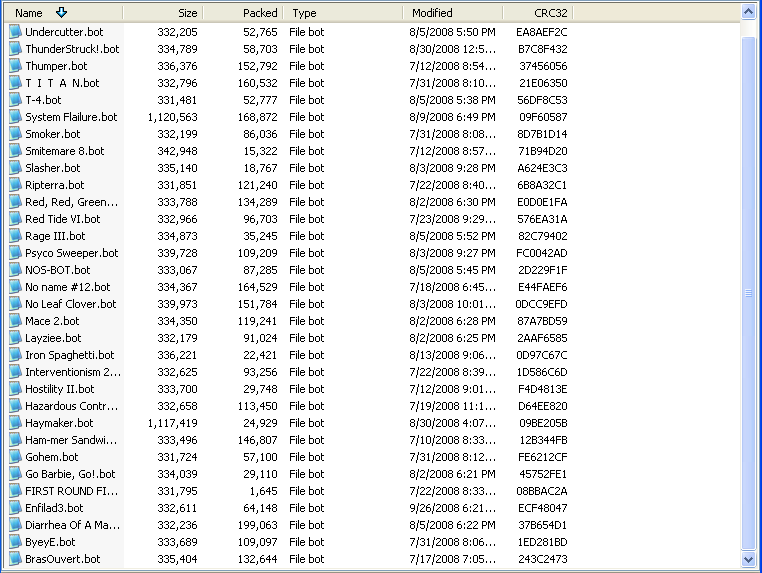Viewport: 762px width, 573px height.
Task: Select the icon beside T I T A N.bot
Action: [x=16, y=83]
